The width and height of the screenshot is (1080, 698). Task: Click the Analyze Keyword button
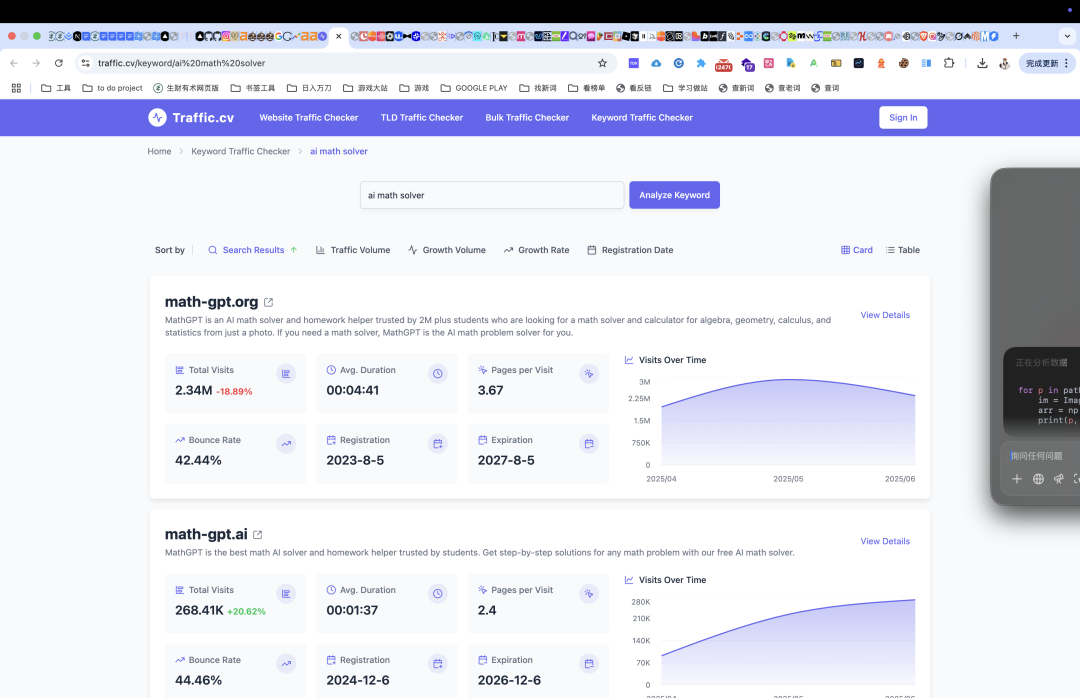coord(674,195)
